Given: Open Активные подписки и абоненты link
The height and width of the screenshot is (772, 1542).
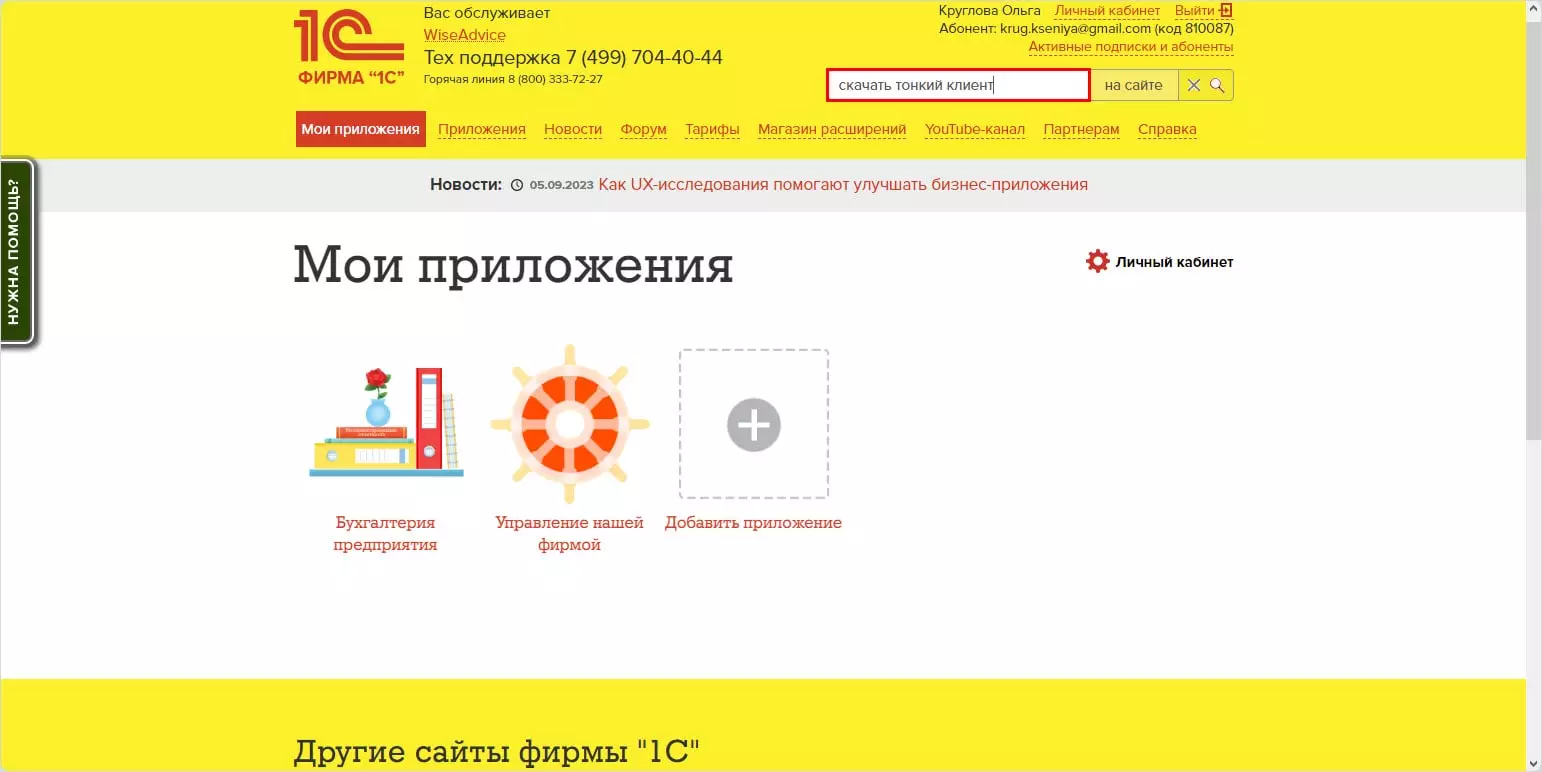Looking at the screenshot, I should pyautogui.click(x=1131, y=47).
